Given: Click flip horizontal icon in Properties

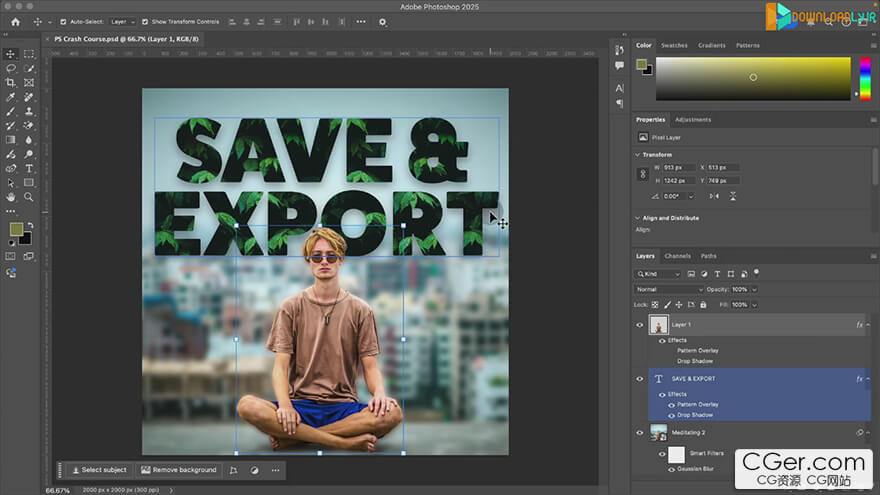Looking at the screenshot, I should pos(713,196).
